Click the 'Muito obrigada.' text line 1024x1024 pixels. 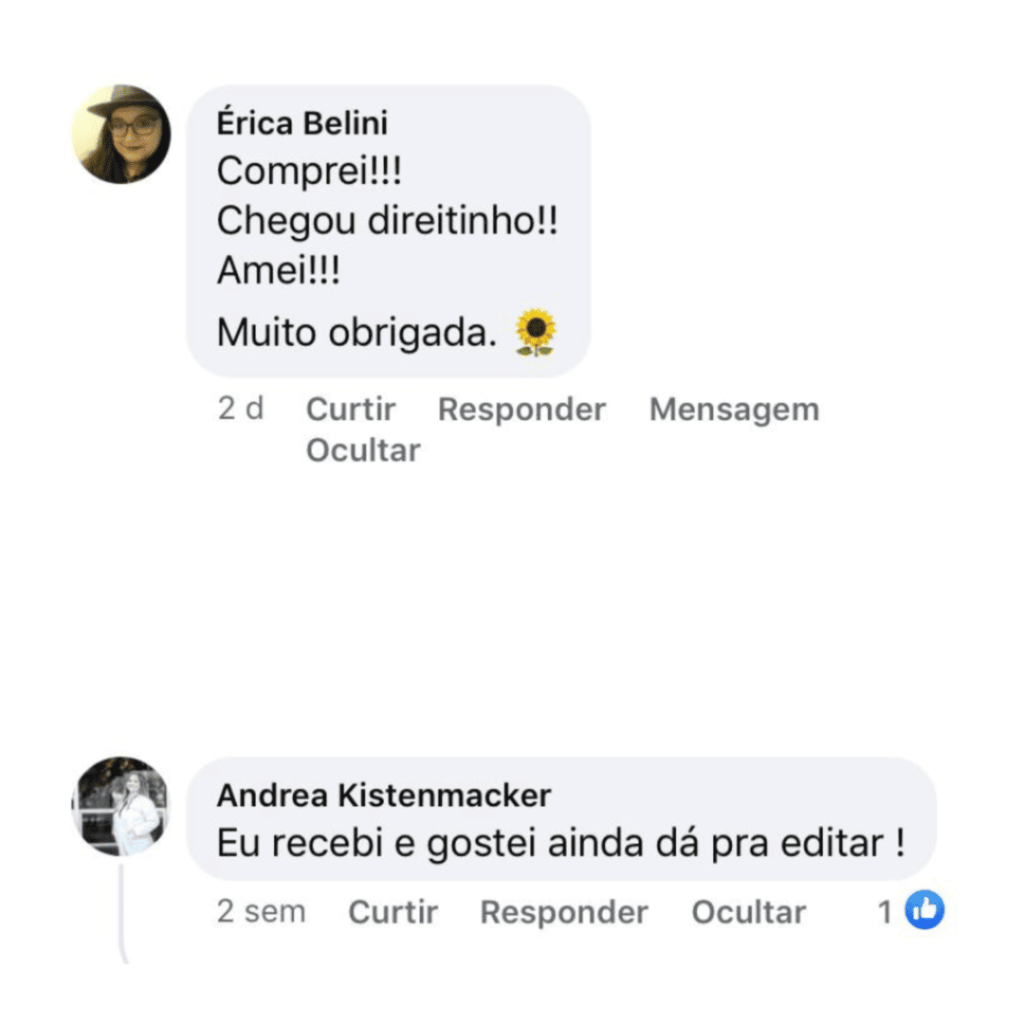tap(357, 332)
